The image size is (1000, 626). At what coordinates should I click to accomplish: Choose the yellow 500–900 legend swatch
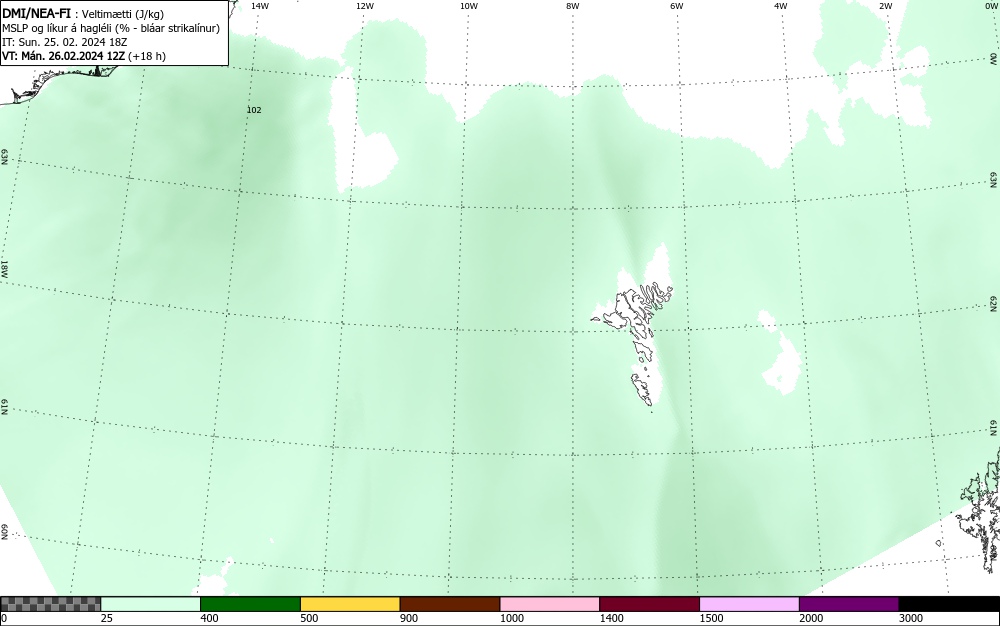pos(350,604)
